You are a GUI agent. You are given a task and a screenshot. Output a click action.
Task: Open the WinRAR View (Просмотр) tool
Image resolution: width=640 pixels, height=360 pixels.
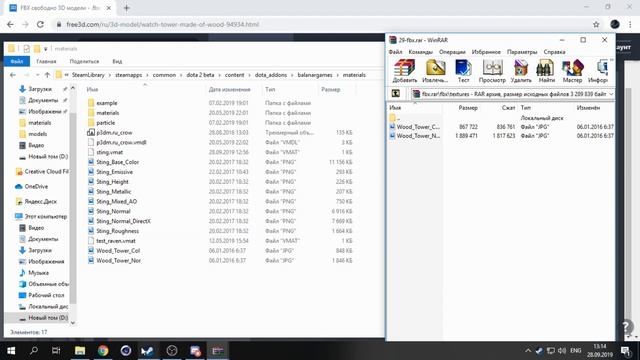(x=492, y=71)
